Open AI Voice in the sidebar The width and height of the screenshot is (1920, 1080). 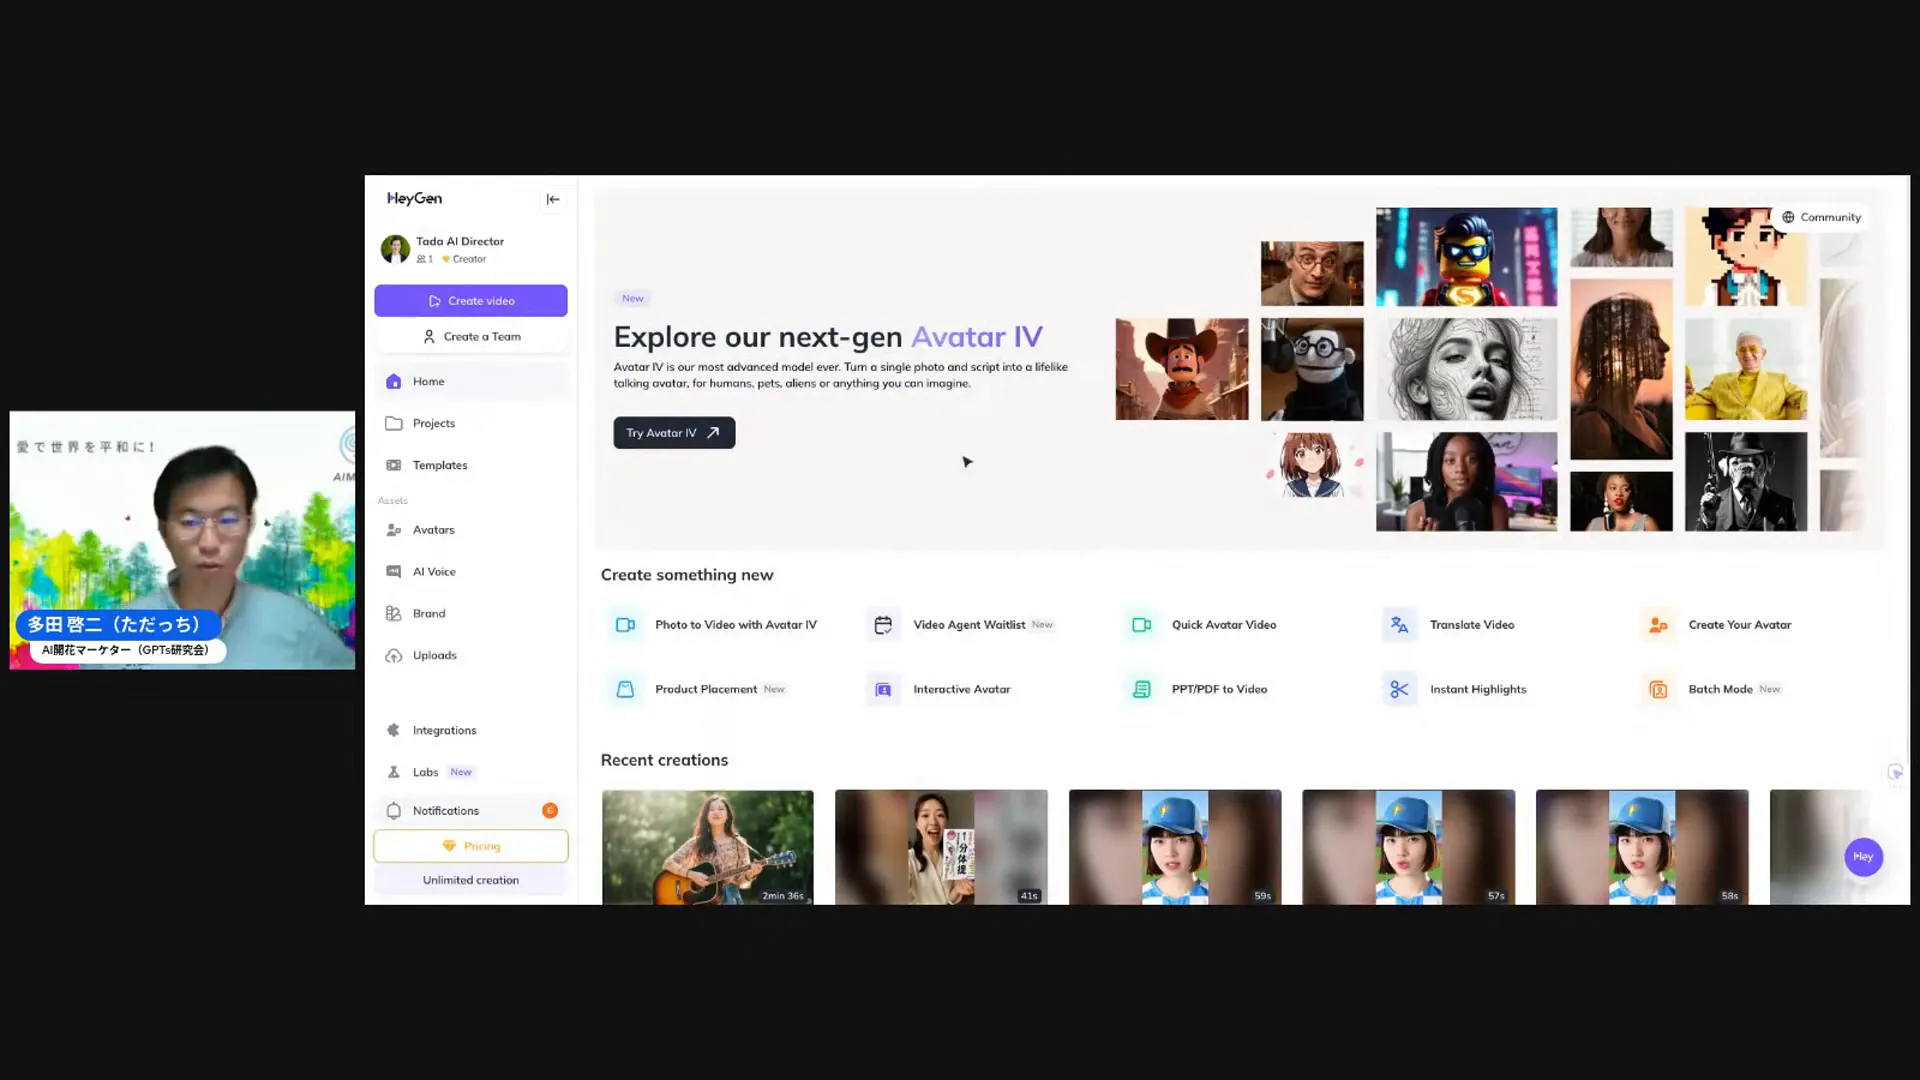pyautogui.click(x=471, y=572)
